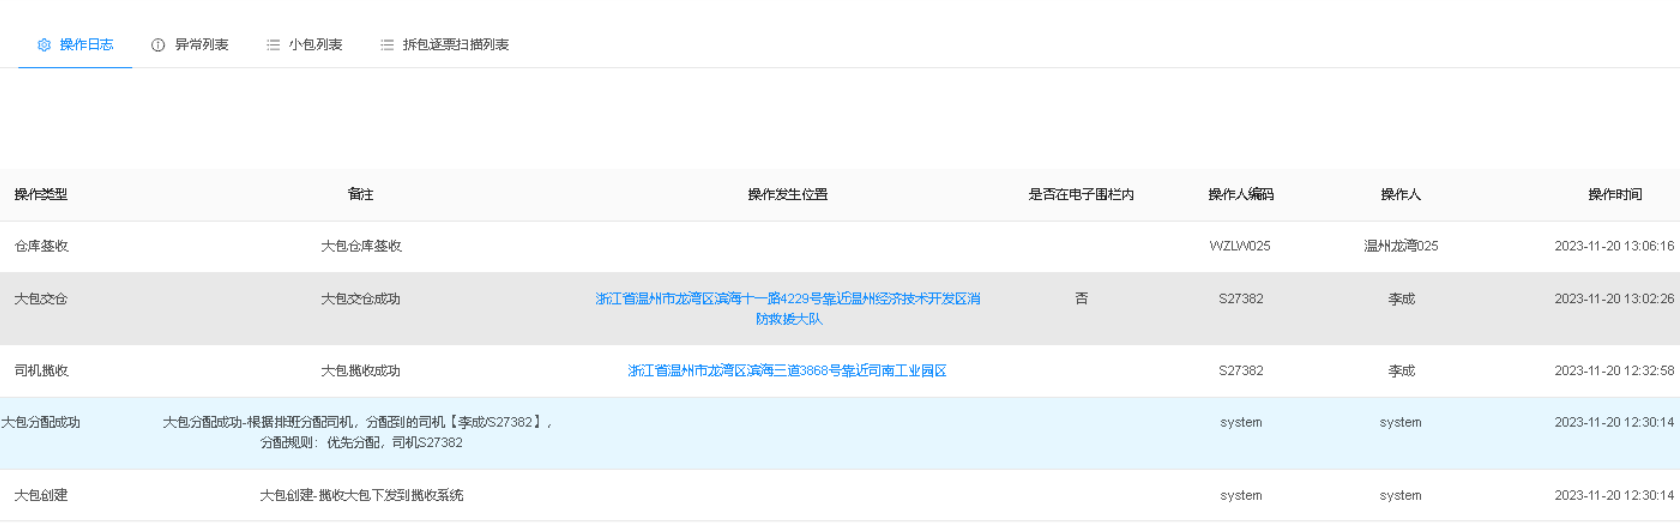Click the WZLW025 operator code
The height and width of the screenshot is (523, 1680).
tap(1240, 246)
